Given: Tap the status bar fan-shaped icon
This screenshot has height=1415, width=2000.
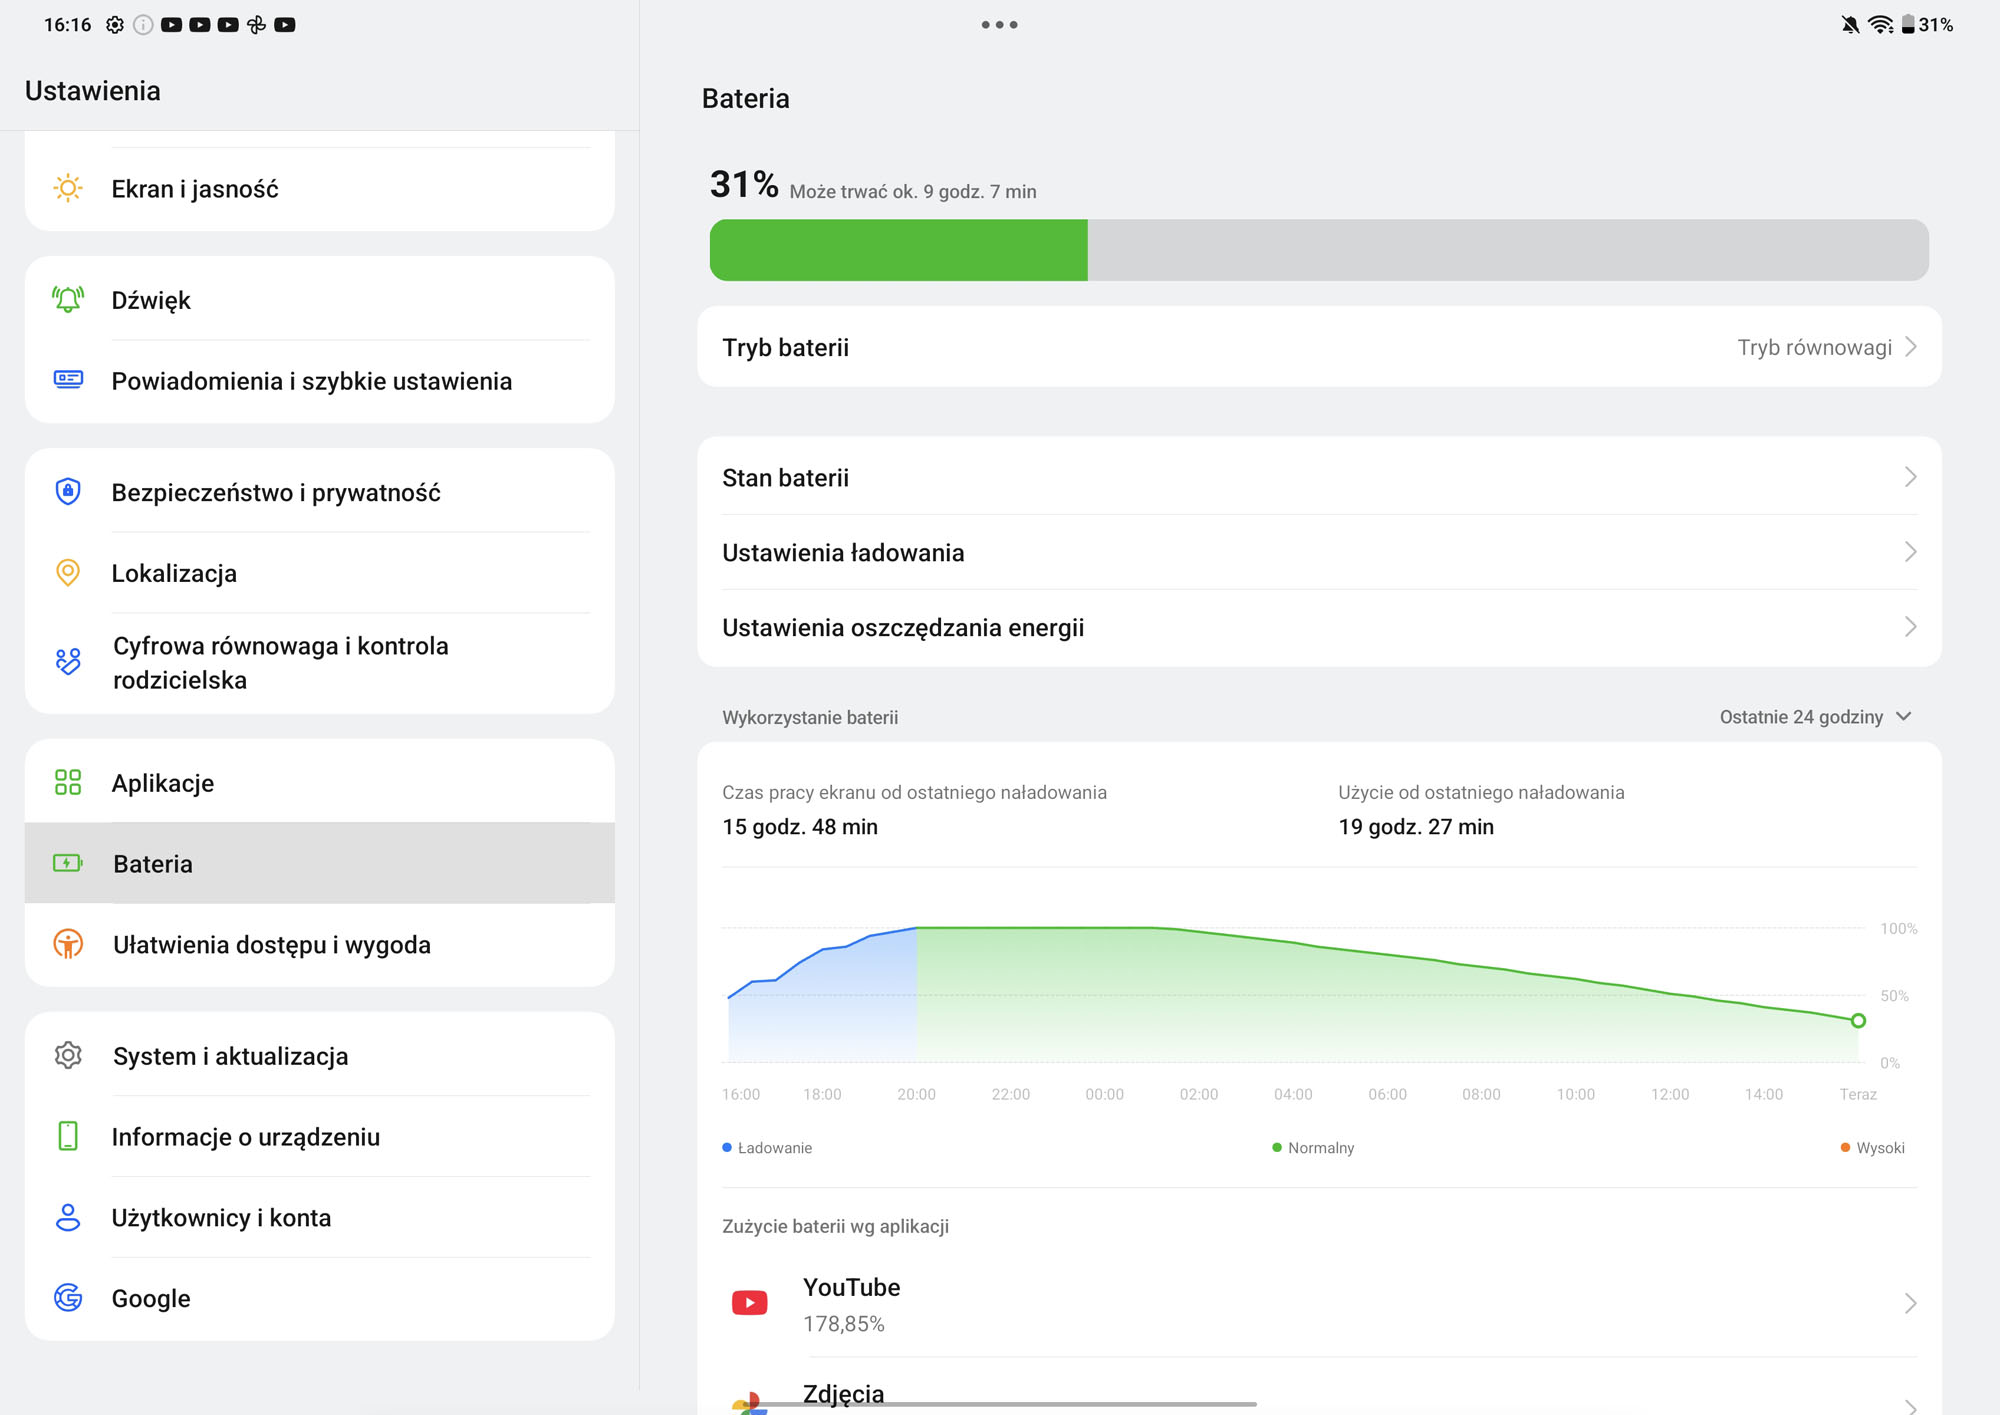Looking at the screenshot, I should pos(256,25).
